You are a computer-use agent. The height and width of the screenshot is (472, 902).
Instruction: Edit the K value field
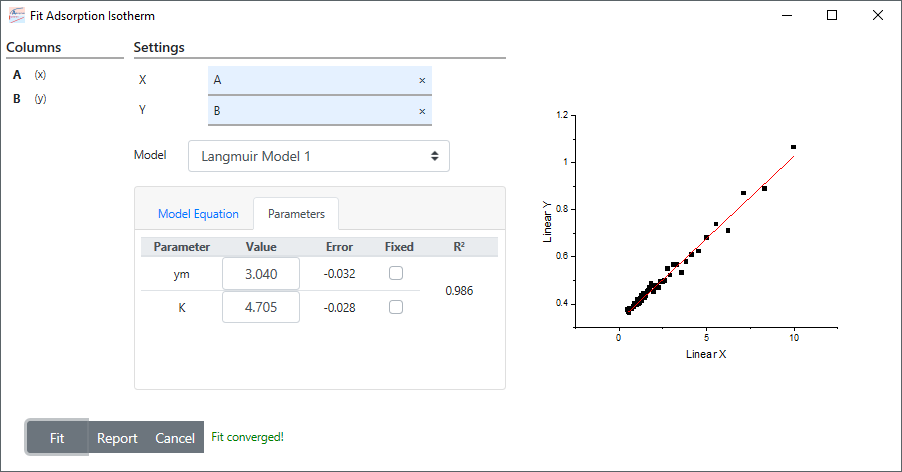click(261, 307)
